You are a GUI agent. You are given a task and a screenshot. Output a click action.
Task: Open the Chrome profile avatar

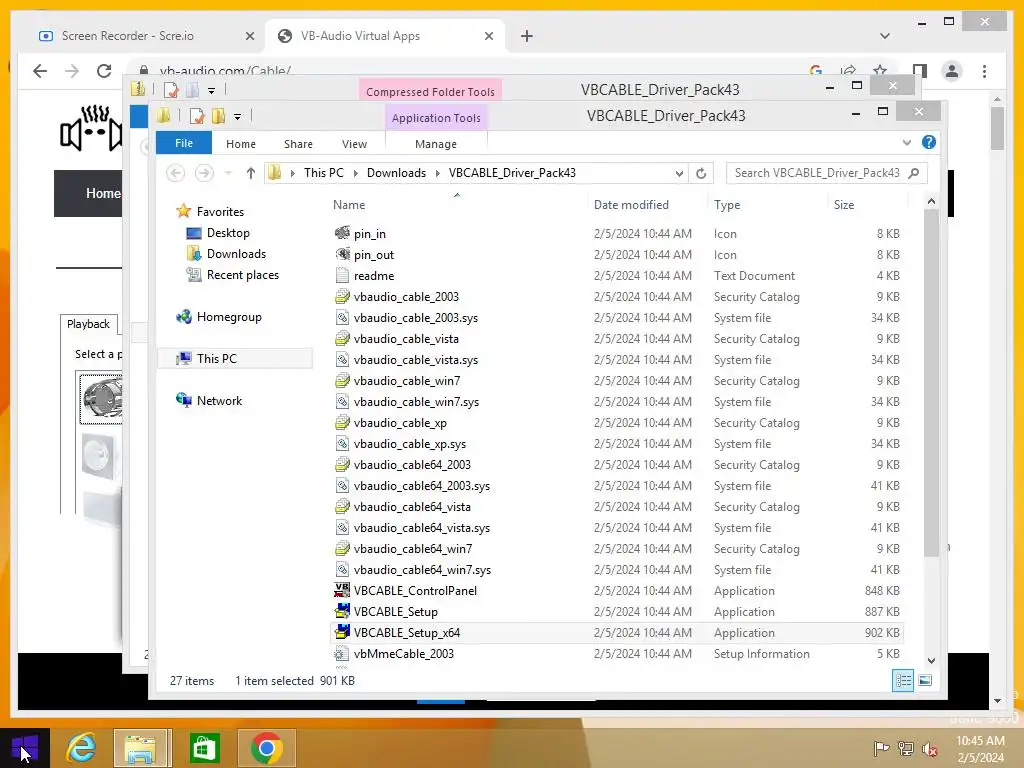pyautogui.click(x=952, y=71)
